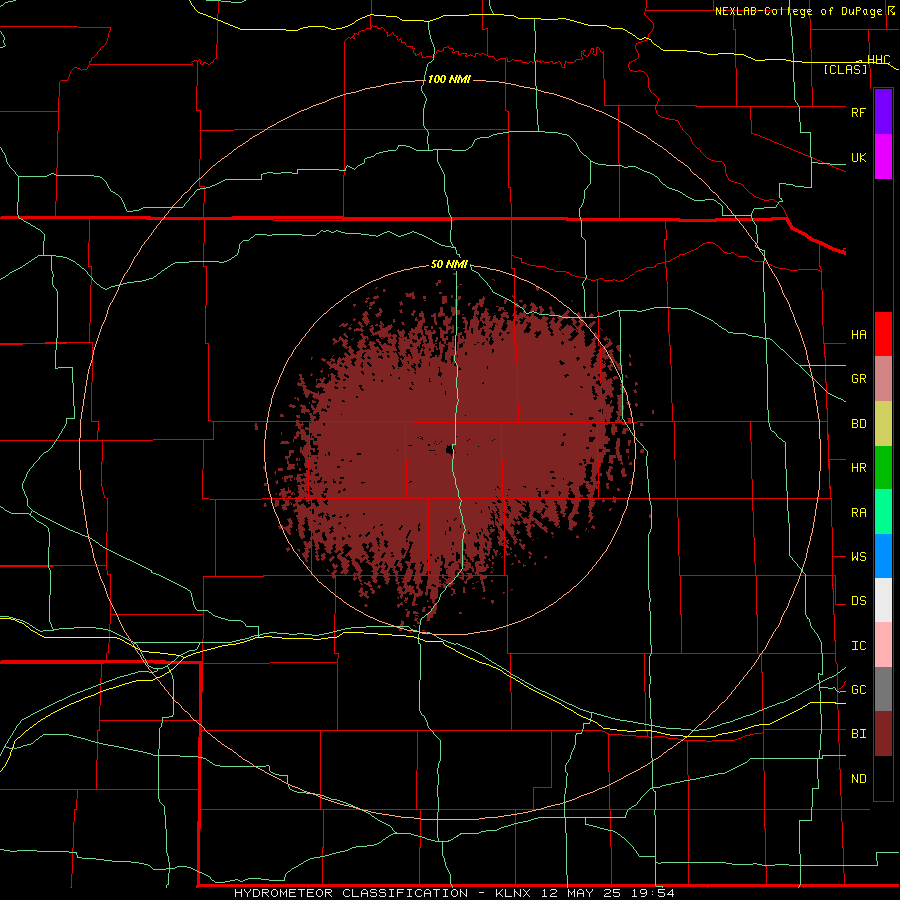Image resolution: width=900 pixels, height=900 pixels.
Task: Click the GR legend label
Action: pos(858,379)
